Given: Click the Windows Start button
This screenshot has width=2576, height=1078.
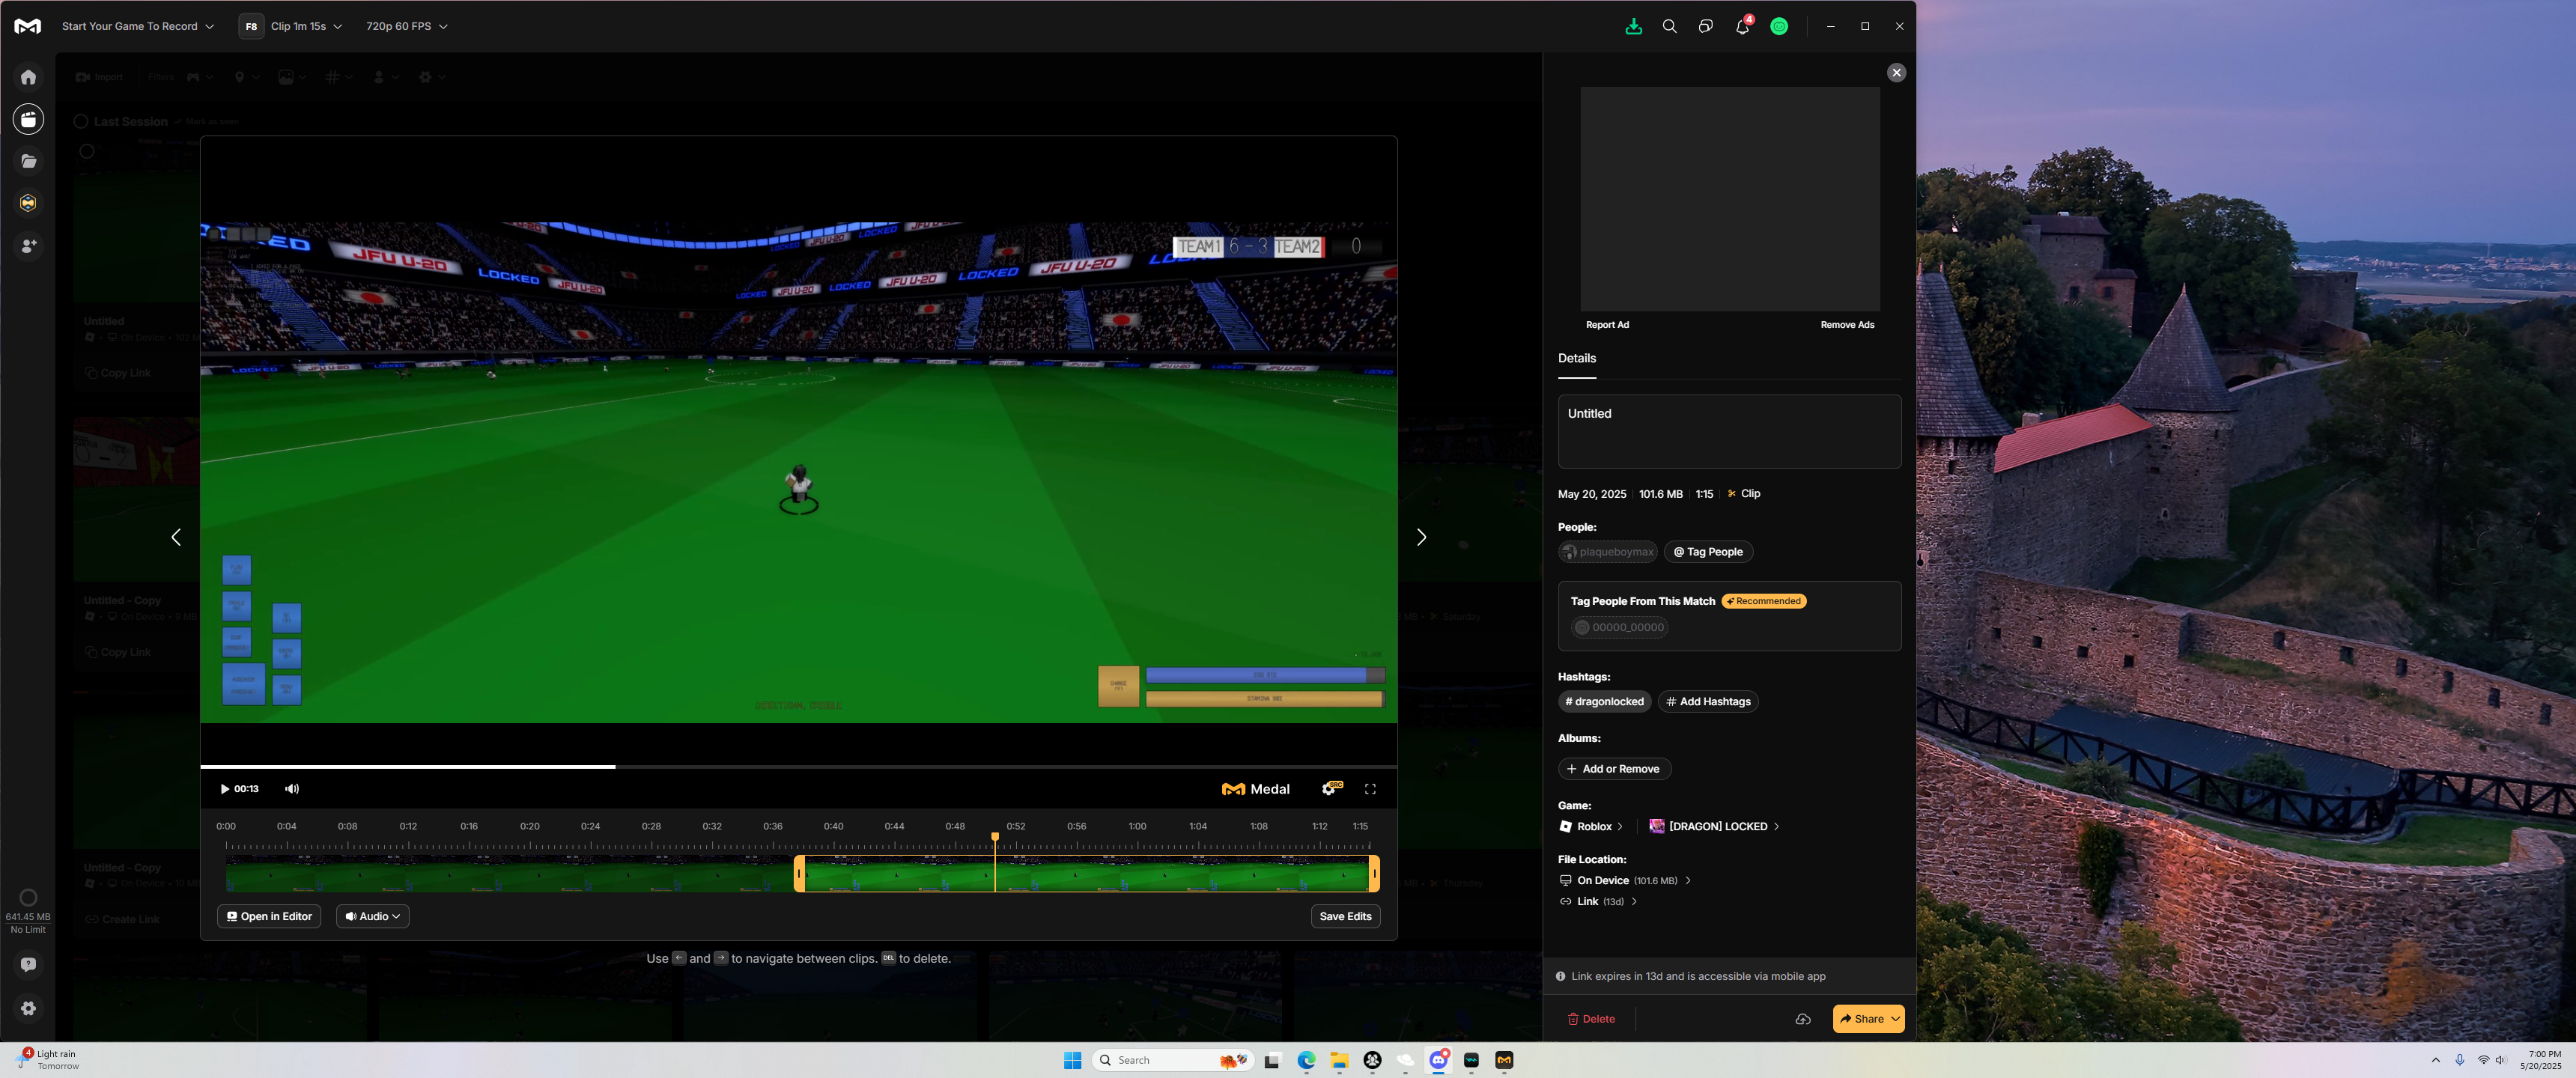Looking at the screenshot, I should tap(1072, 1060).
